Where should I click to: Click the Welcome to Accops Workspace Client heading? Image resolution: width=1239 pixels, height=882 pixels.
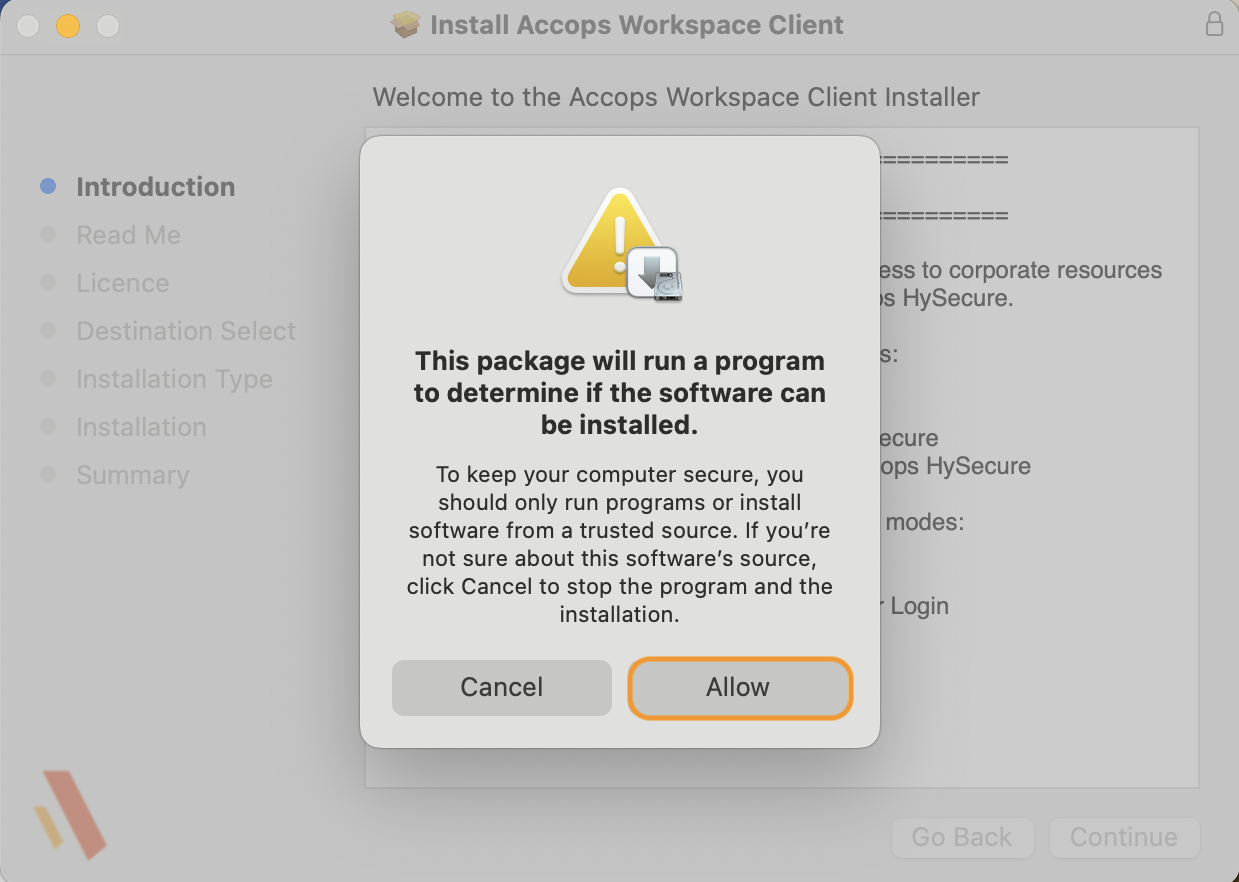(x=676, y=97)
